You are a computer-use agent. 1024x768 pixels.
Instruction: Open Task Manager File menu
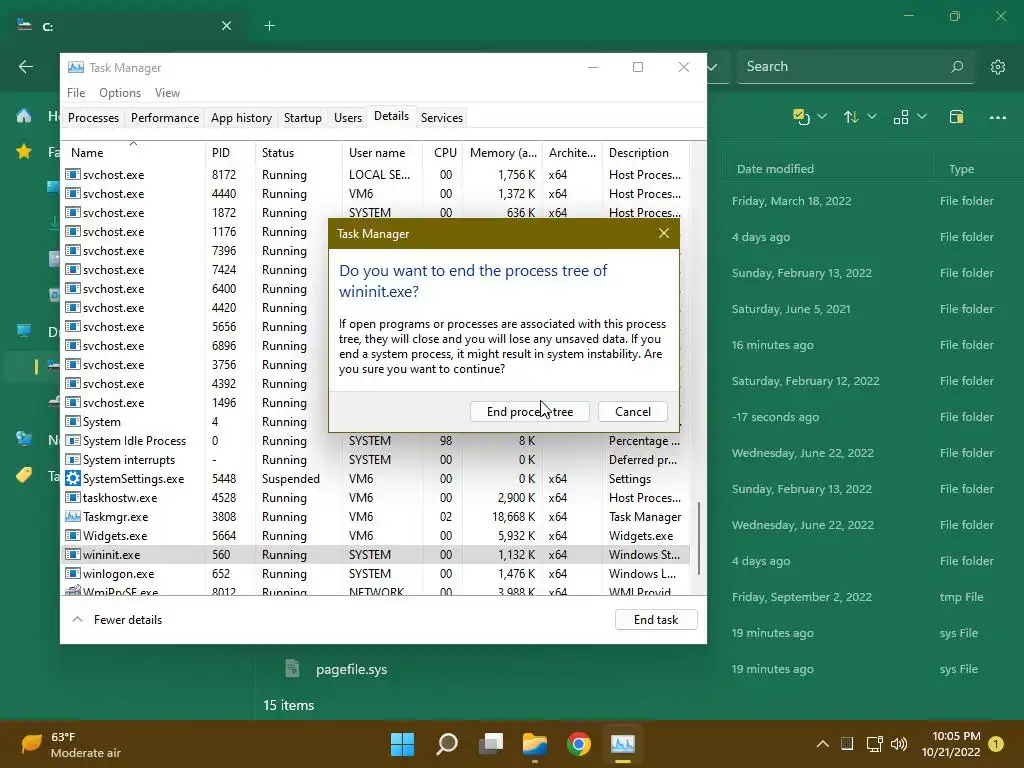pos(76,93)
